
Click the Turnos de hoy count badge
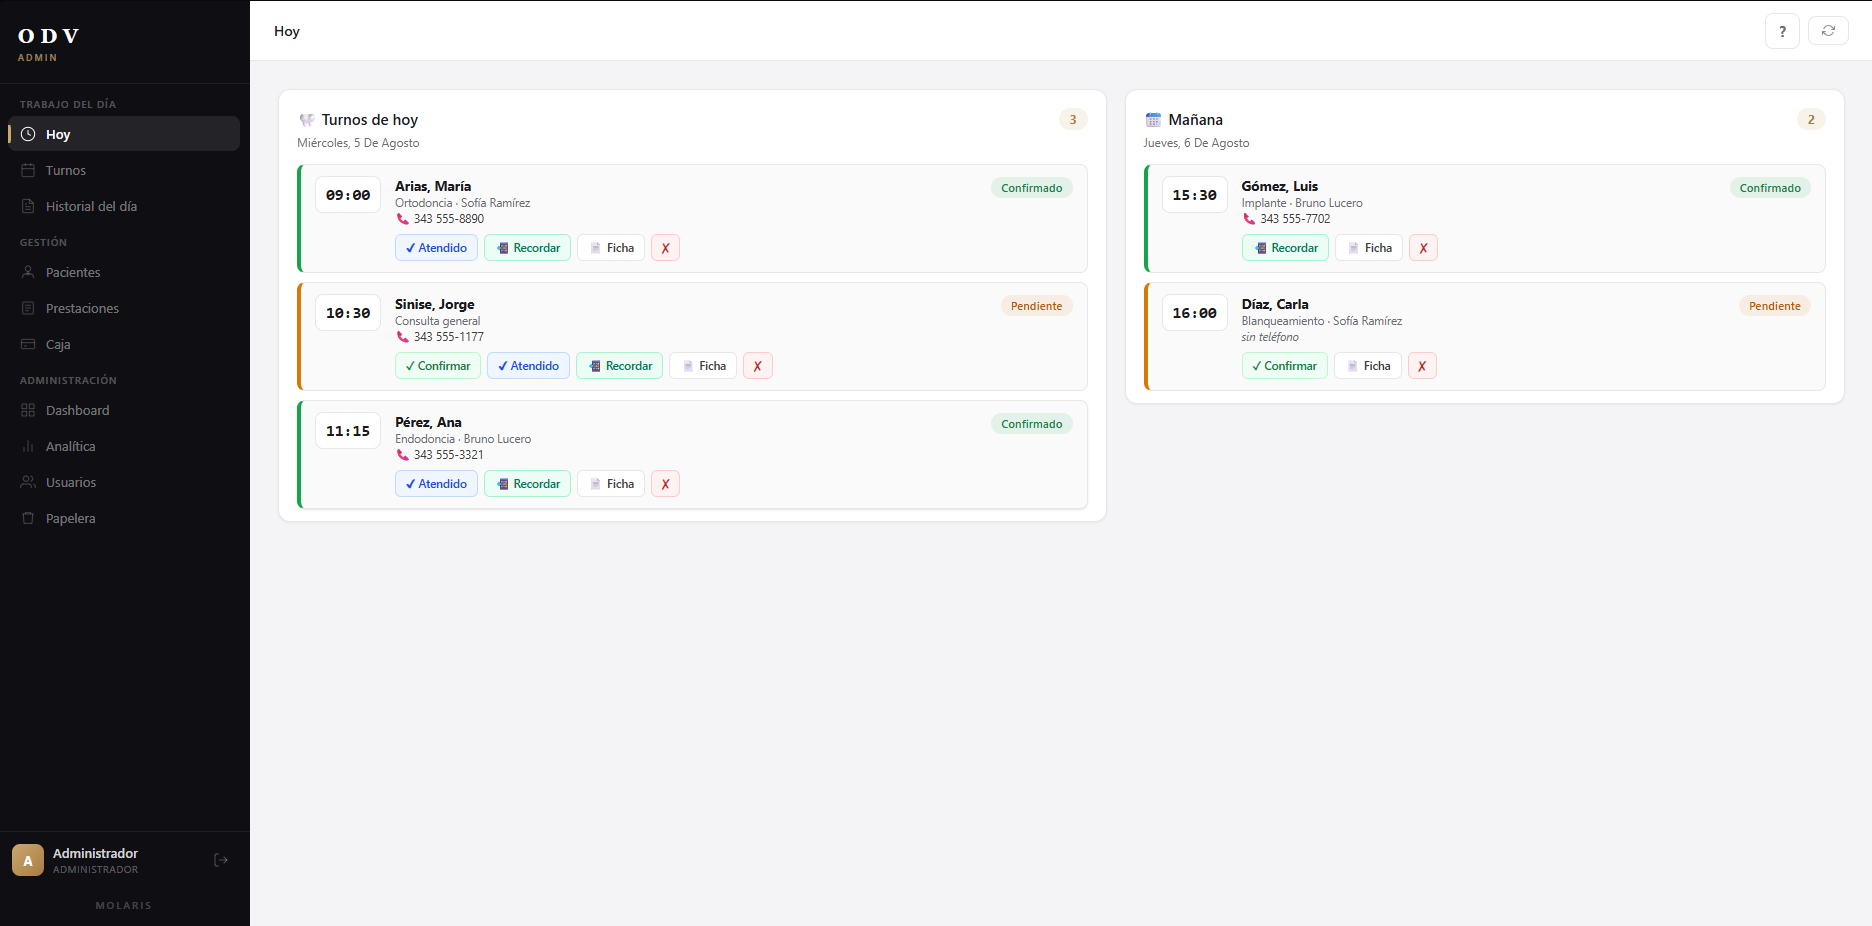[x=1073, y=119]
